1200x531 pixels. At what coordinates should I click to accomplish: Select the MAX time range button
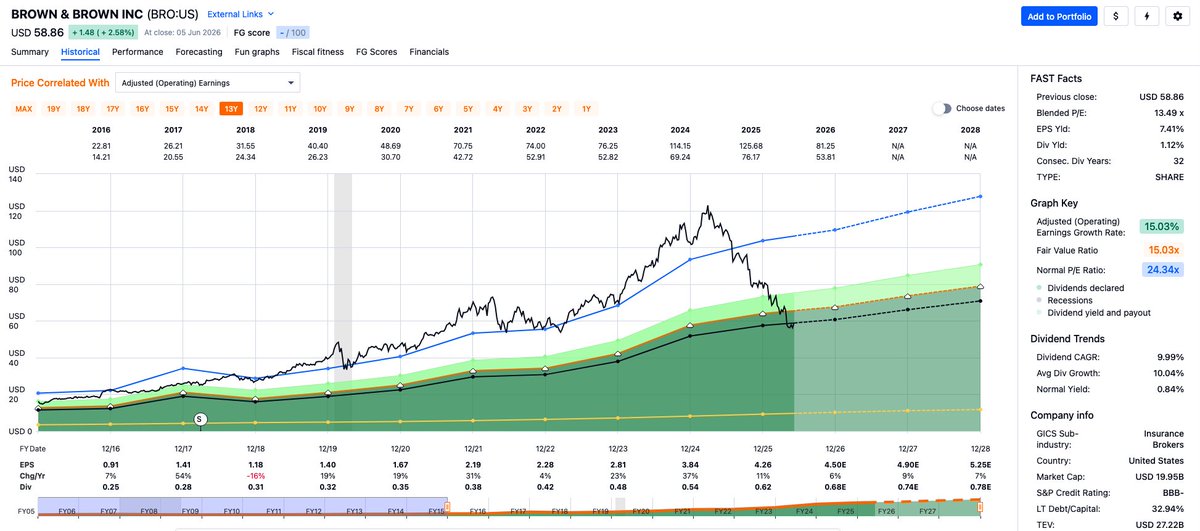(x=24, y=108)
